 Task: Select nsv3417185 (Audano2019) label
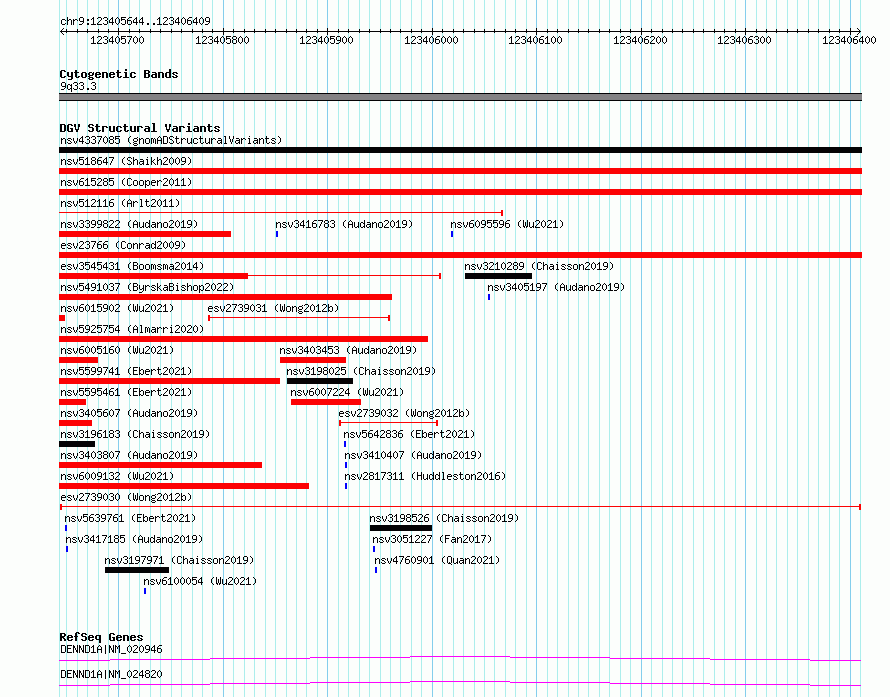point(134,539)
